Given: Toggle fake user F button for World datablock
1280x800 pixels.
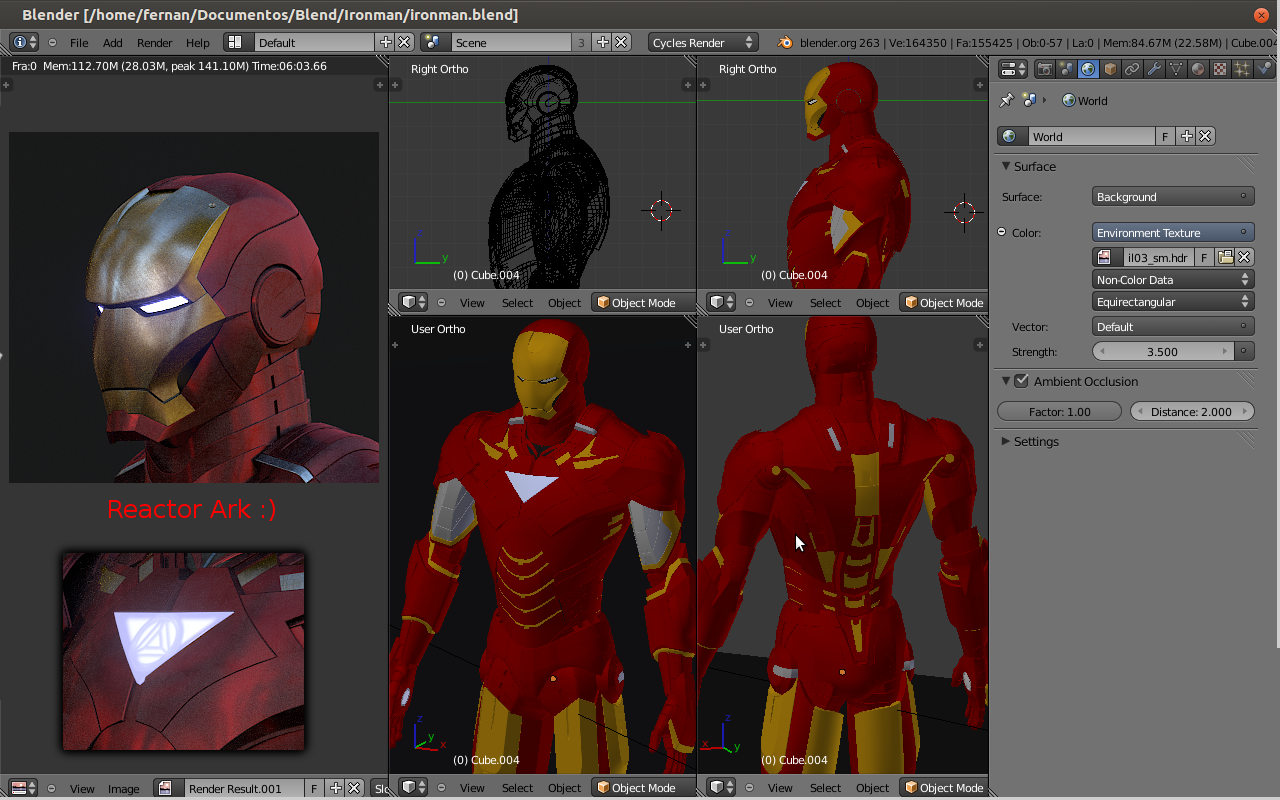Looking at the screenshot, I should 1165,136.
